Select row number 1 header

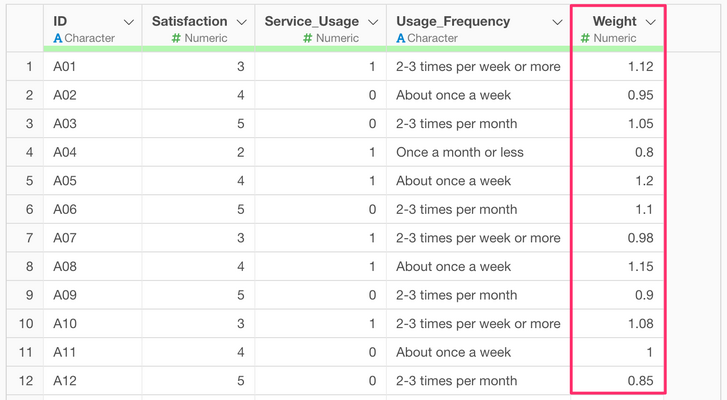click(29, 67)
